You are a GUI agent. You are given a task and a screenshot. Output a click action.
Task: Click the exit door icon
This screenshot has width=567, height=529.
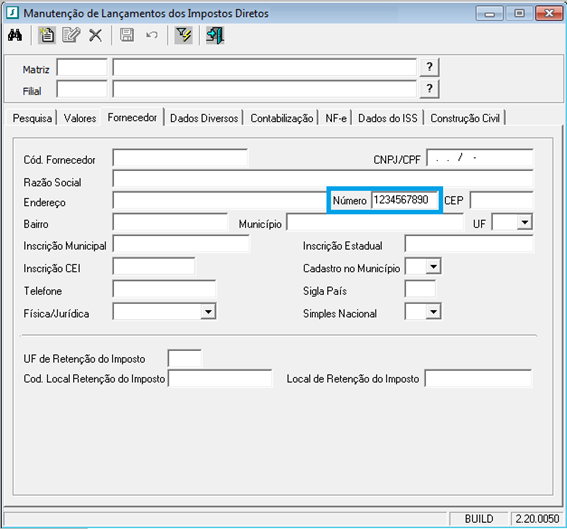click(x=215, y=35)
